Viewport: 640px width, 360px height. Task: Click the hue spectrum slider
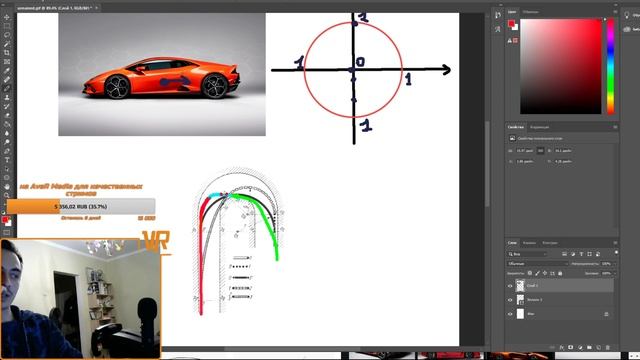611,66
